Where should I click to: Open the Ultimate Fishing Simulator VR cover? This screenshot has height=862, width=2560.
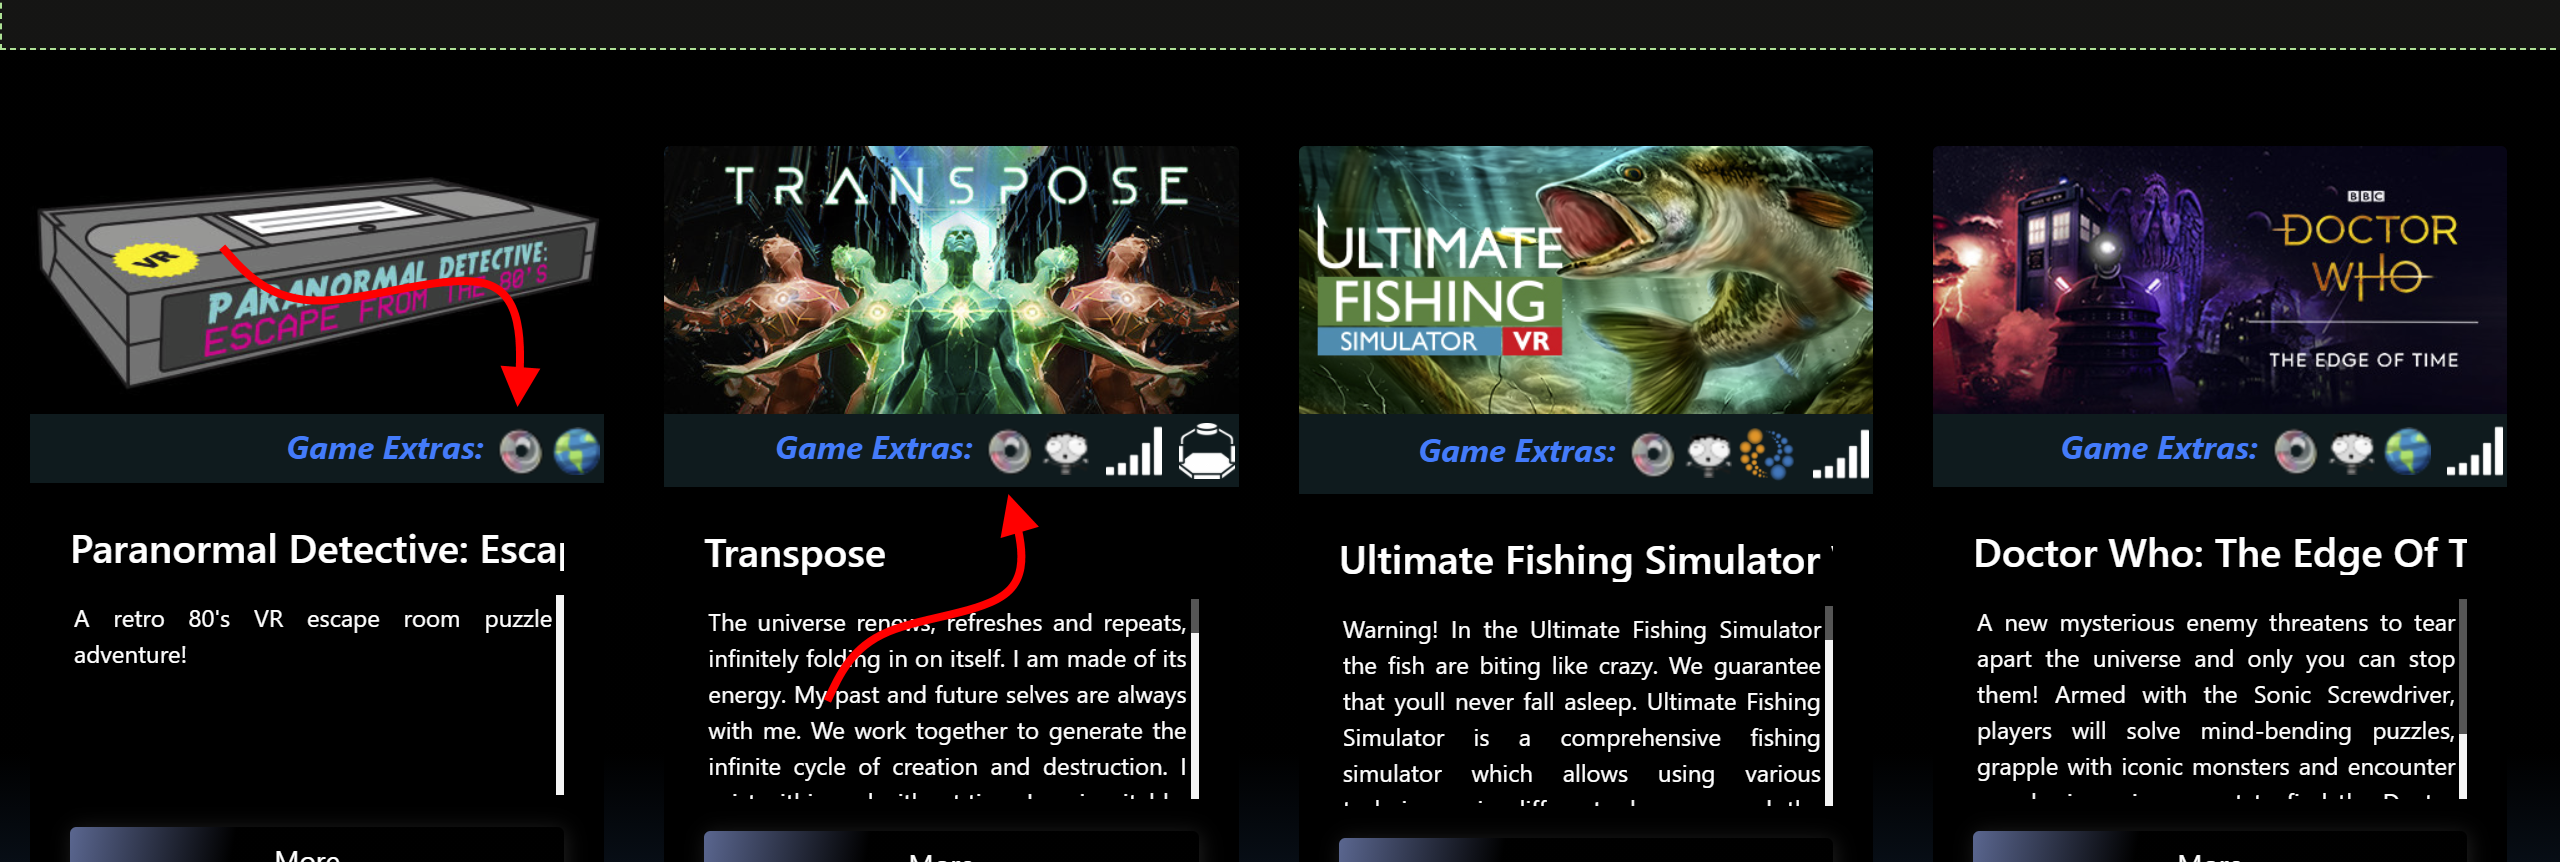click(1585, 280)
